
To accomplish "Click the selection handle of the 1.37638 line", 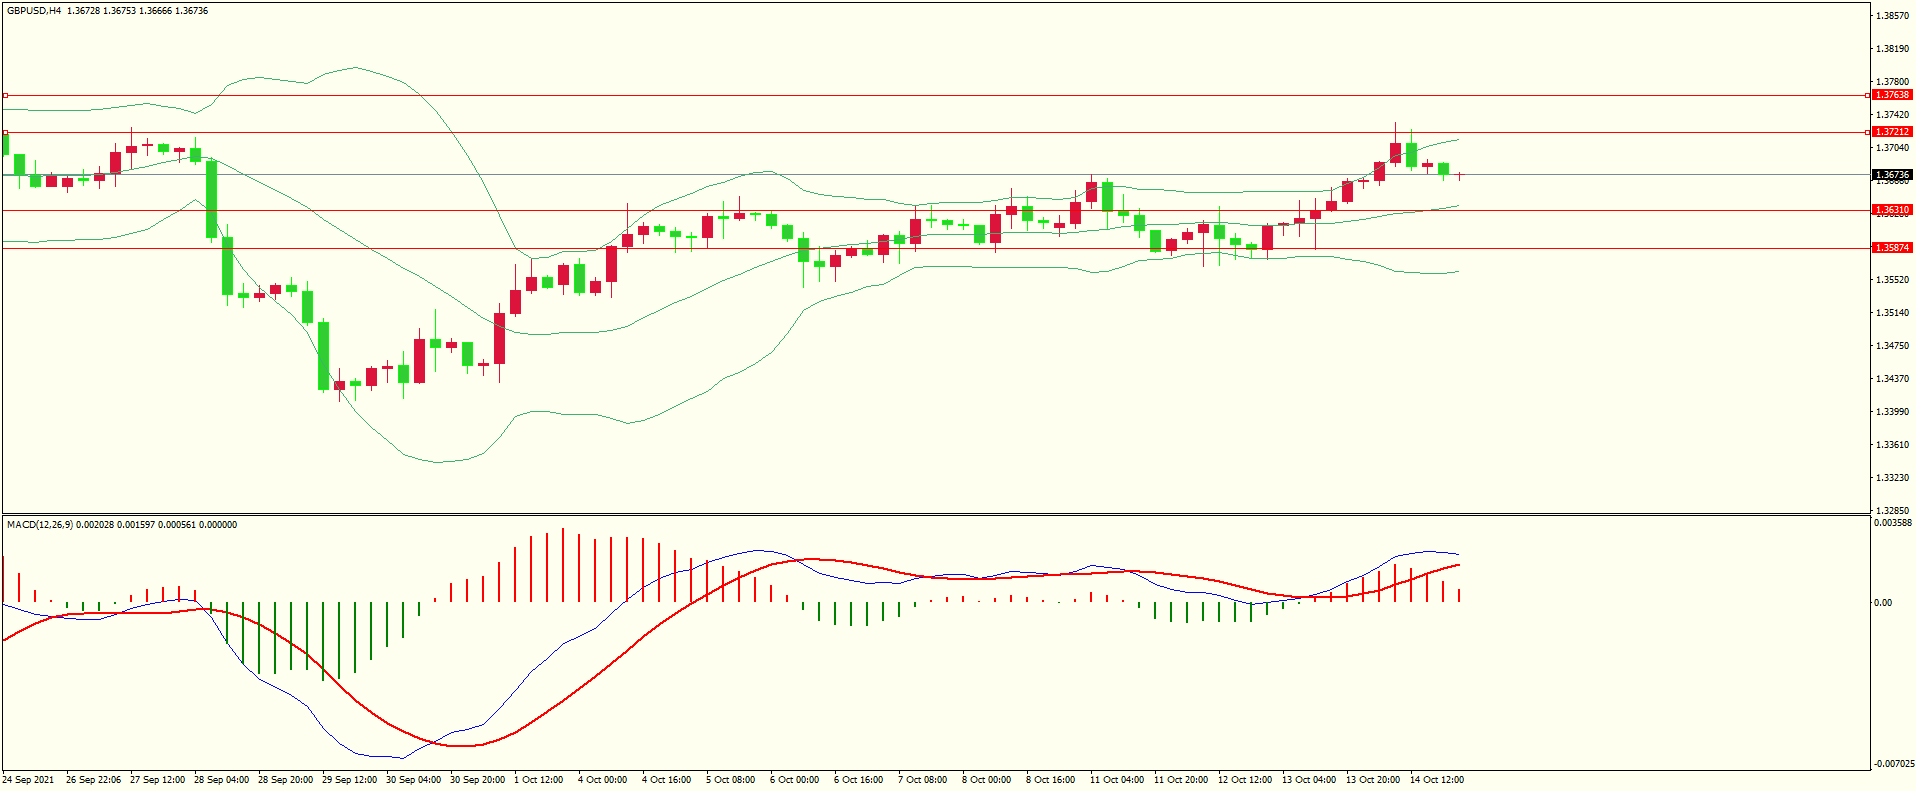I will [x=5, y=95].
